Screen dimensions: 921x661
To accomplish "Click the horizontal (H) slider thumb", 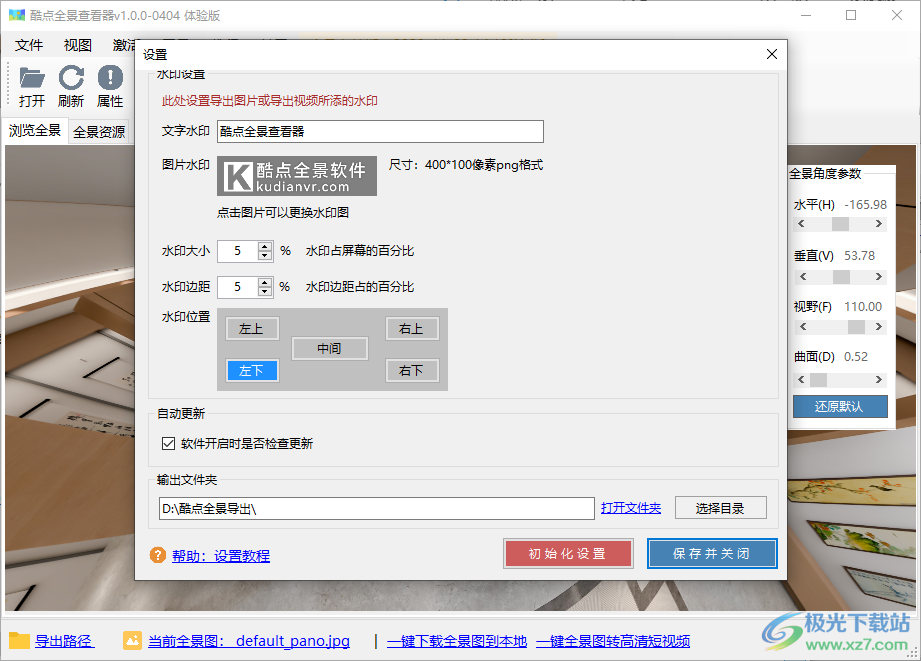I will click(x=841, y=224).
